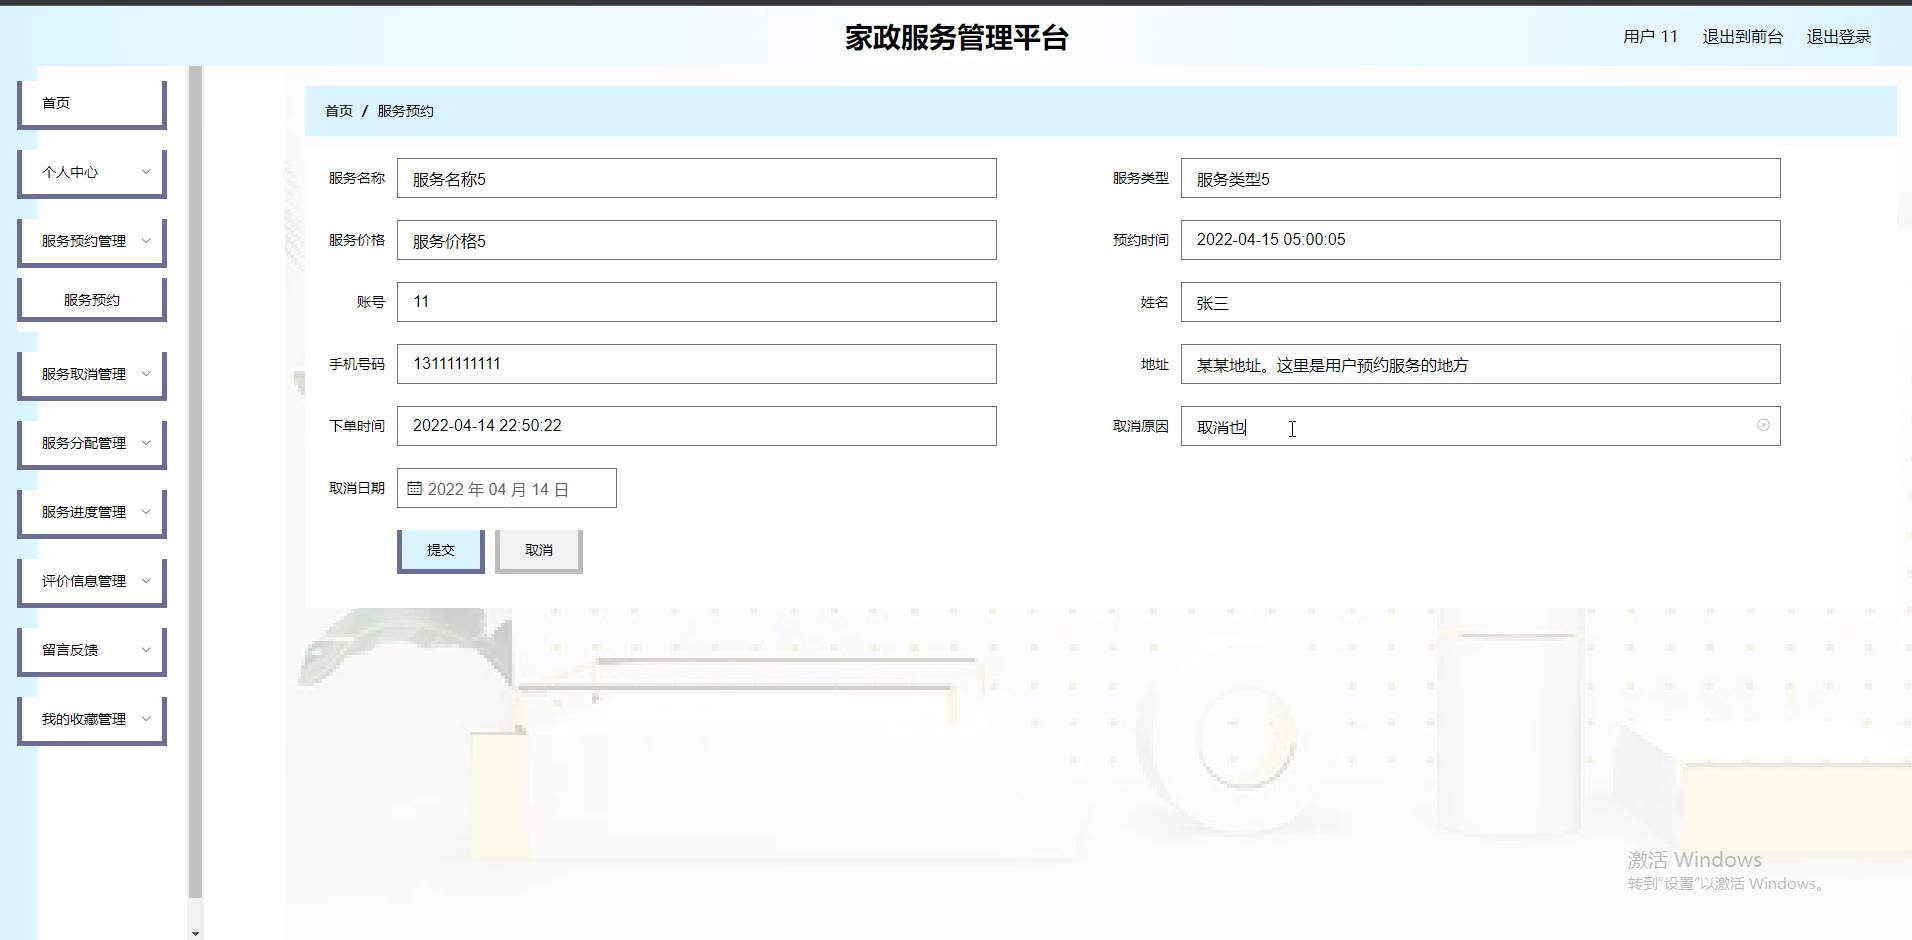Click the calendar icon in 取消日期 field
The width and height of the screenshot is (1912, 940).
(415, 489)
